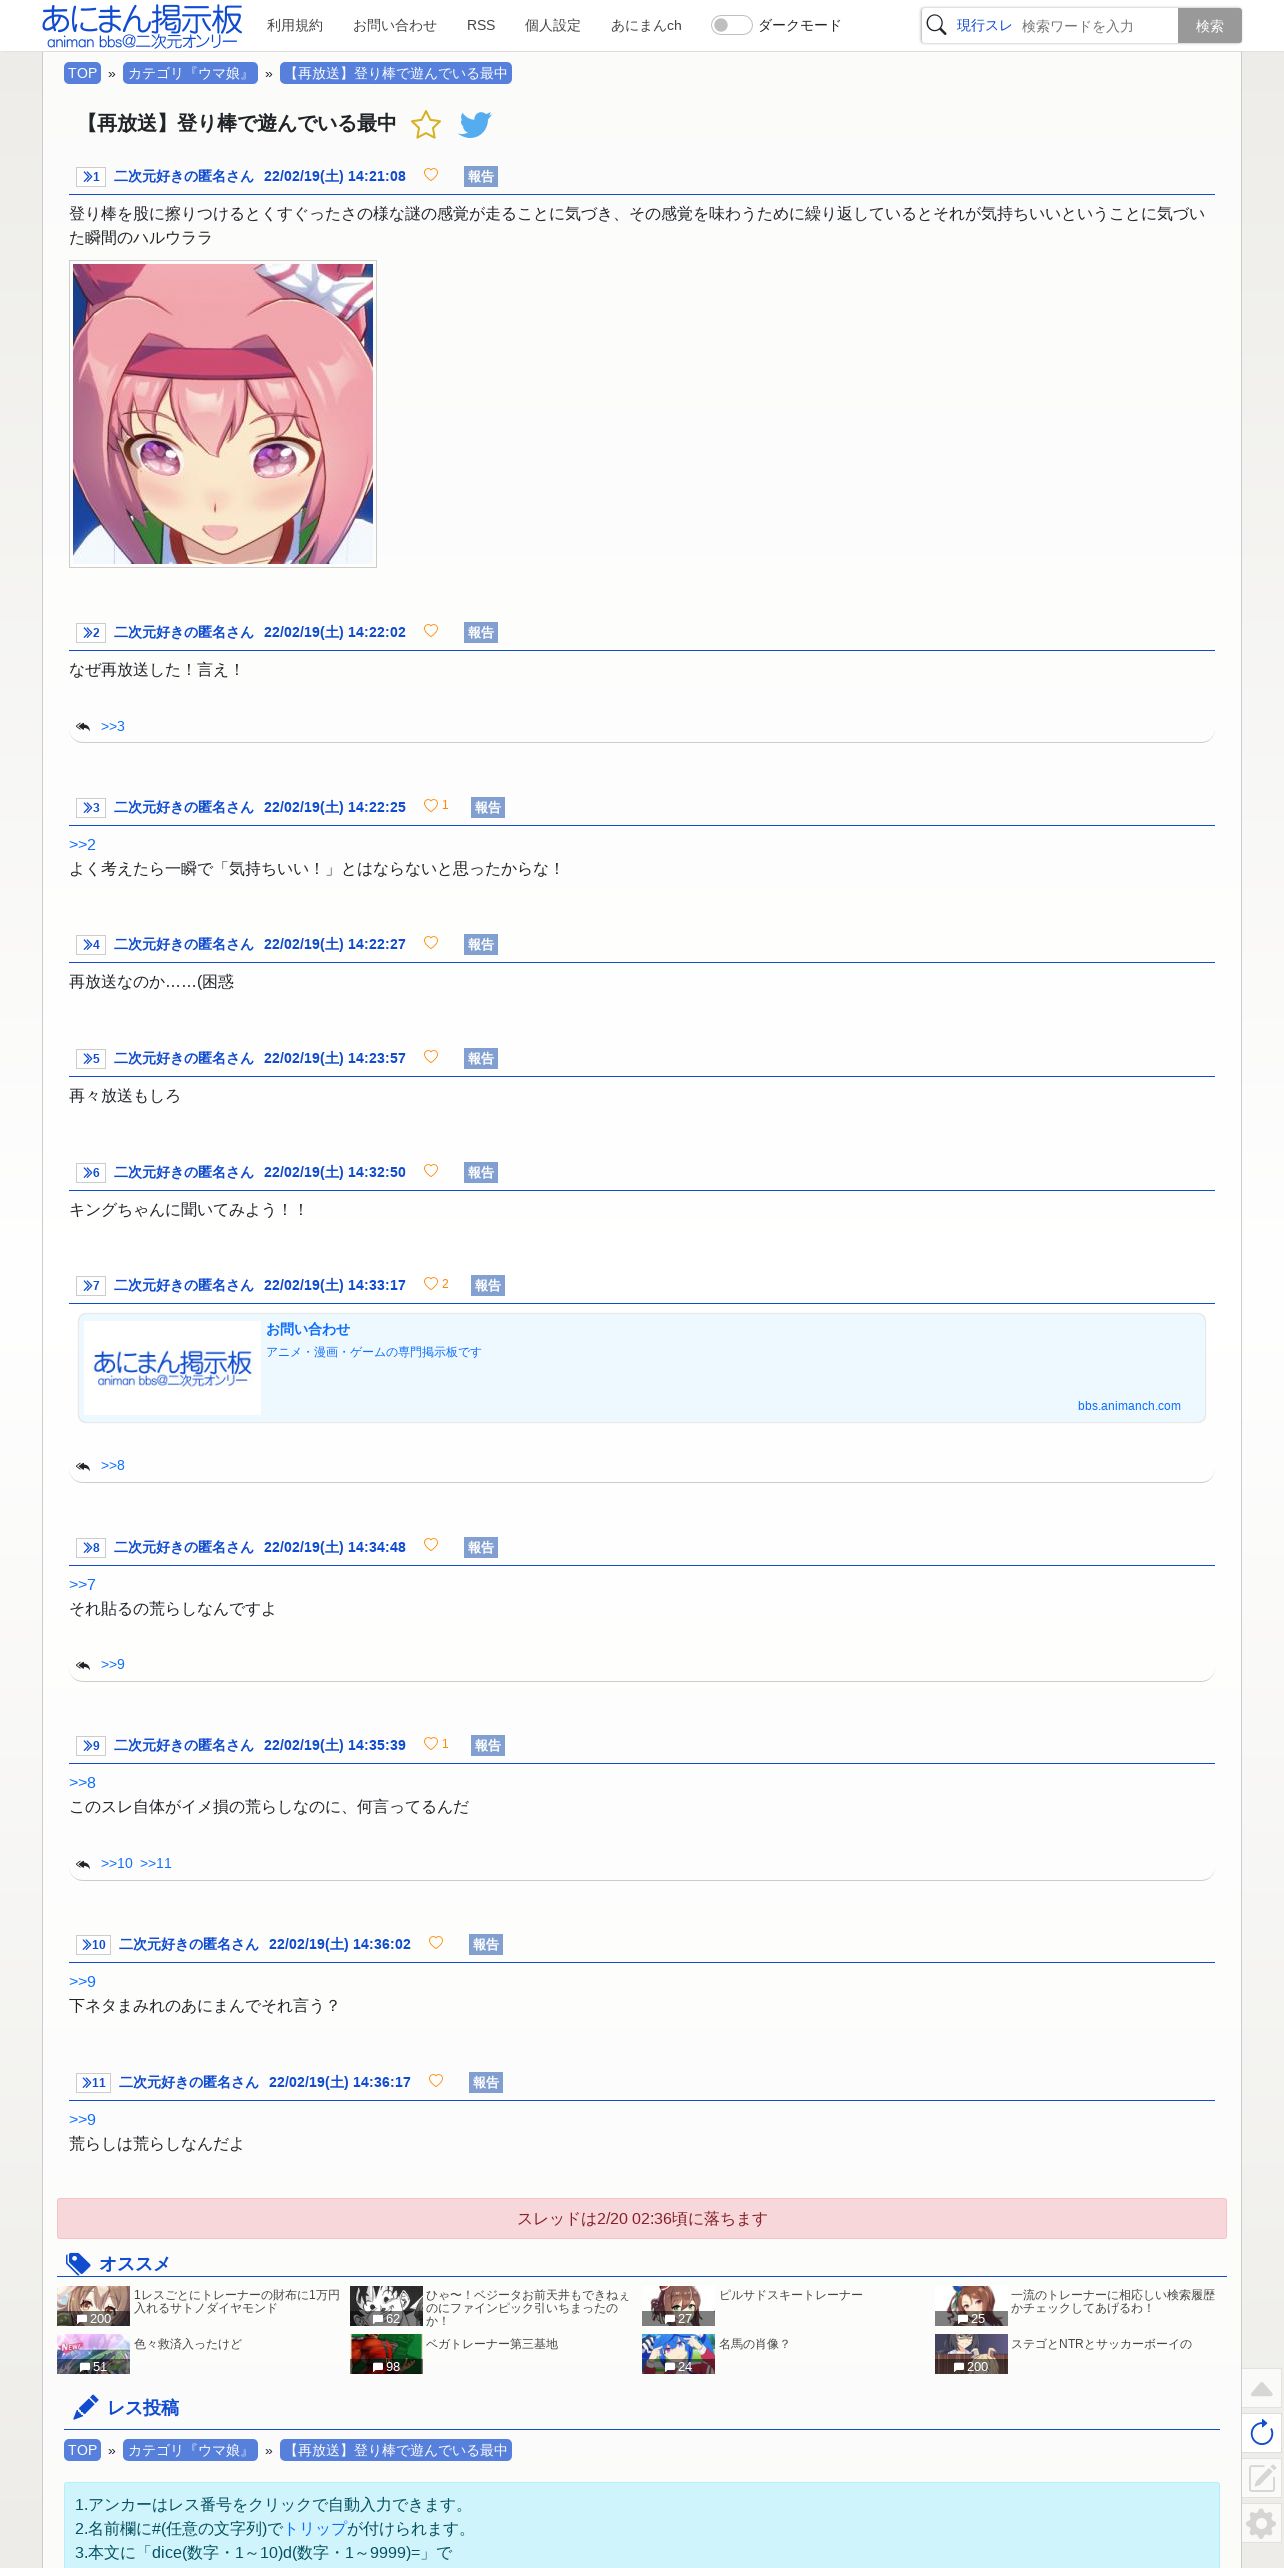Viewport: 1284px width, 2568px height.
Task: Click the settings gear floating icon
Action: 1262,2523
